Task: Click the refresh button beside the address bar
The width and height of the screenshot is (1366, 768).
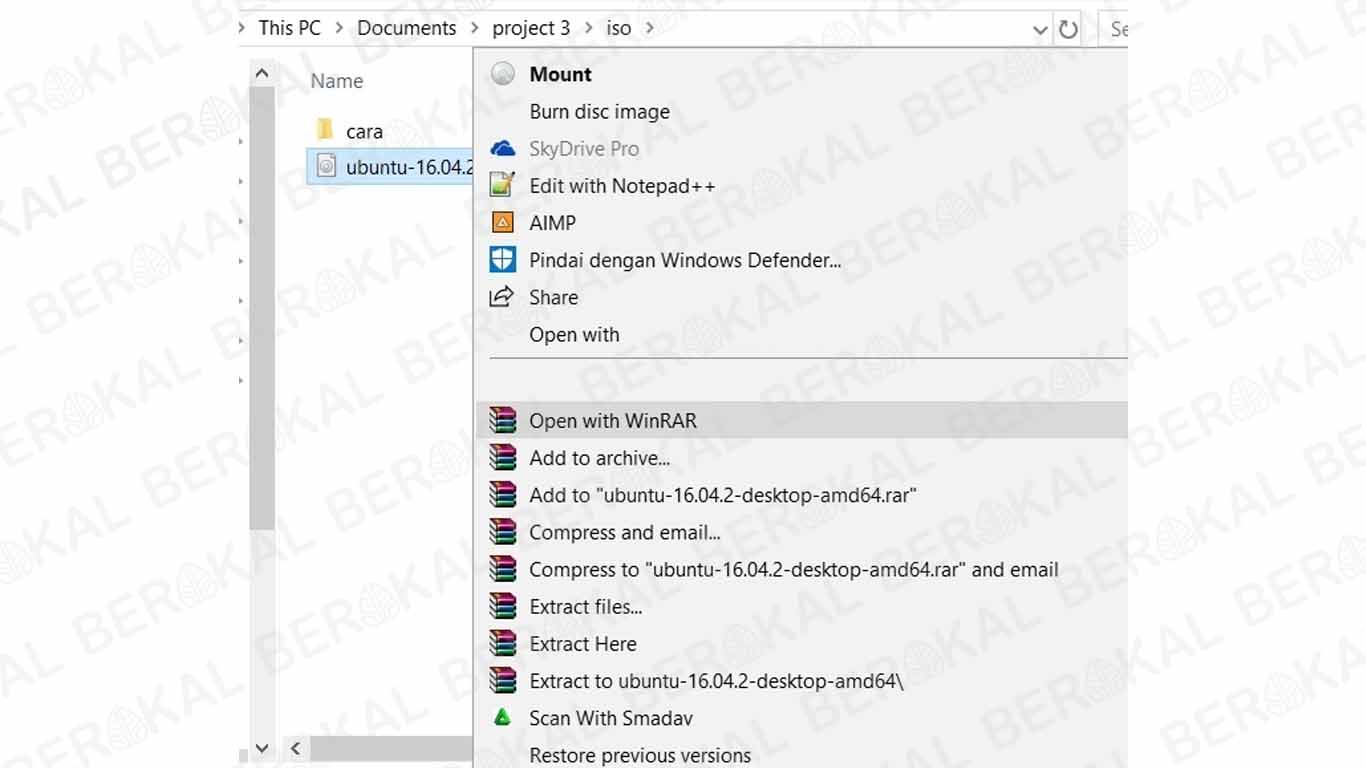Action: click(1068, 29)
